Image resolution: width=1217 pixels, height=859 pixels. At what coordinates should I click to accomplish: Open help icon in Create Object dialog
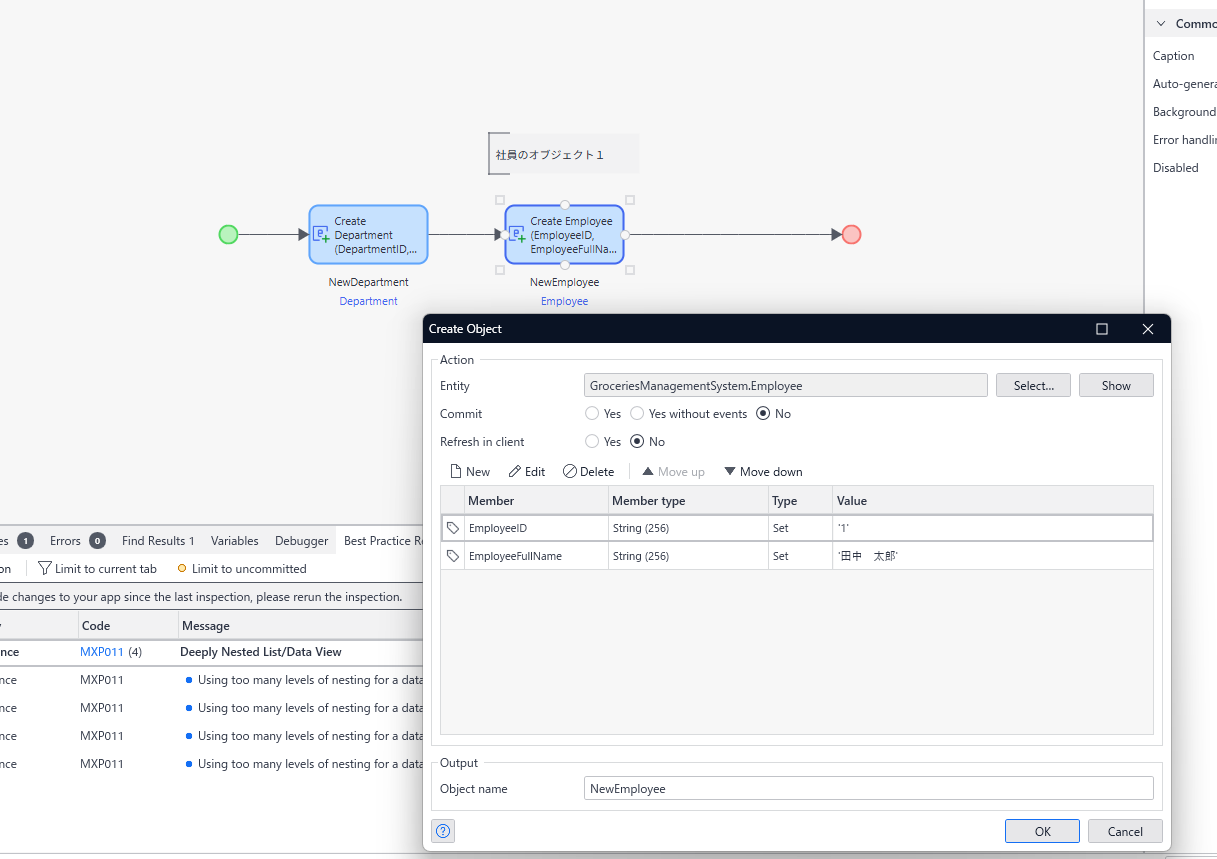(x=443, y=831)
